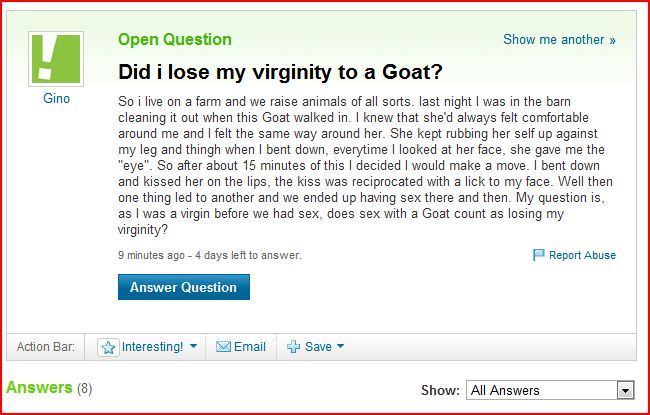650x415 pixels.
Task: Click the "Report Abuse" text link
Action: click(x=582, y=256)
